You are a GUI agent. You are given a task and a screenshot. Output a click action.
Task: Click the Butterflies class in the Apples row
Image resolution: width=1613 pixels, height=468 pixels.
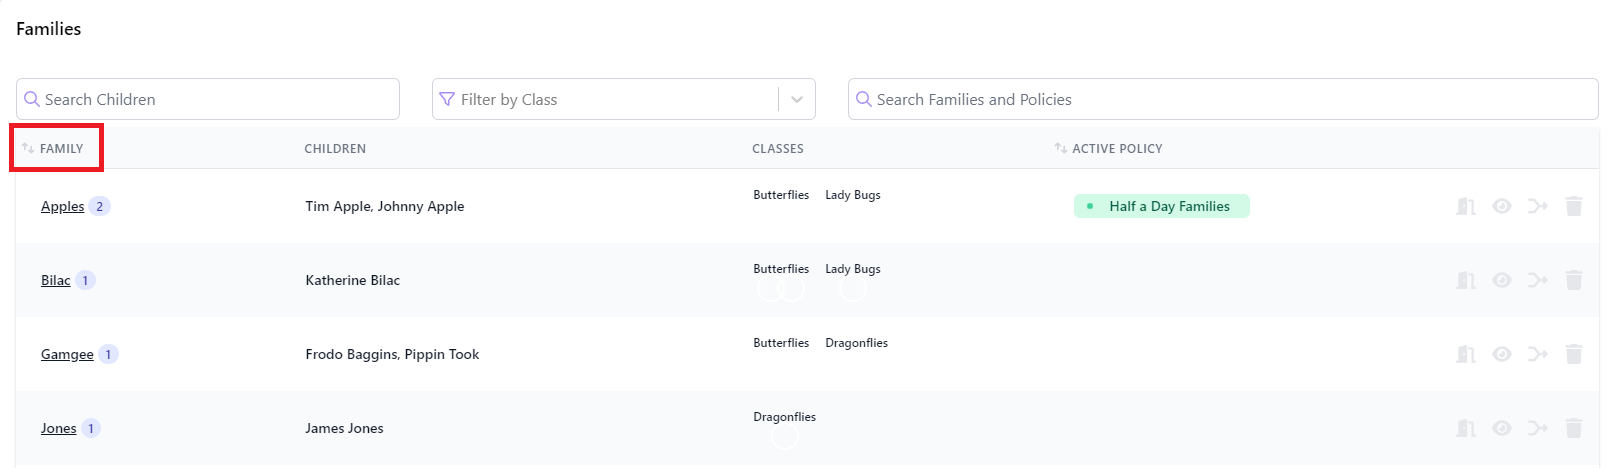coord(781,195)
